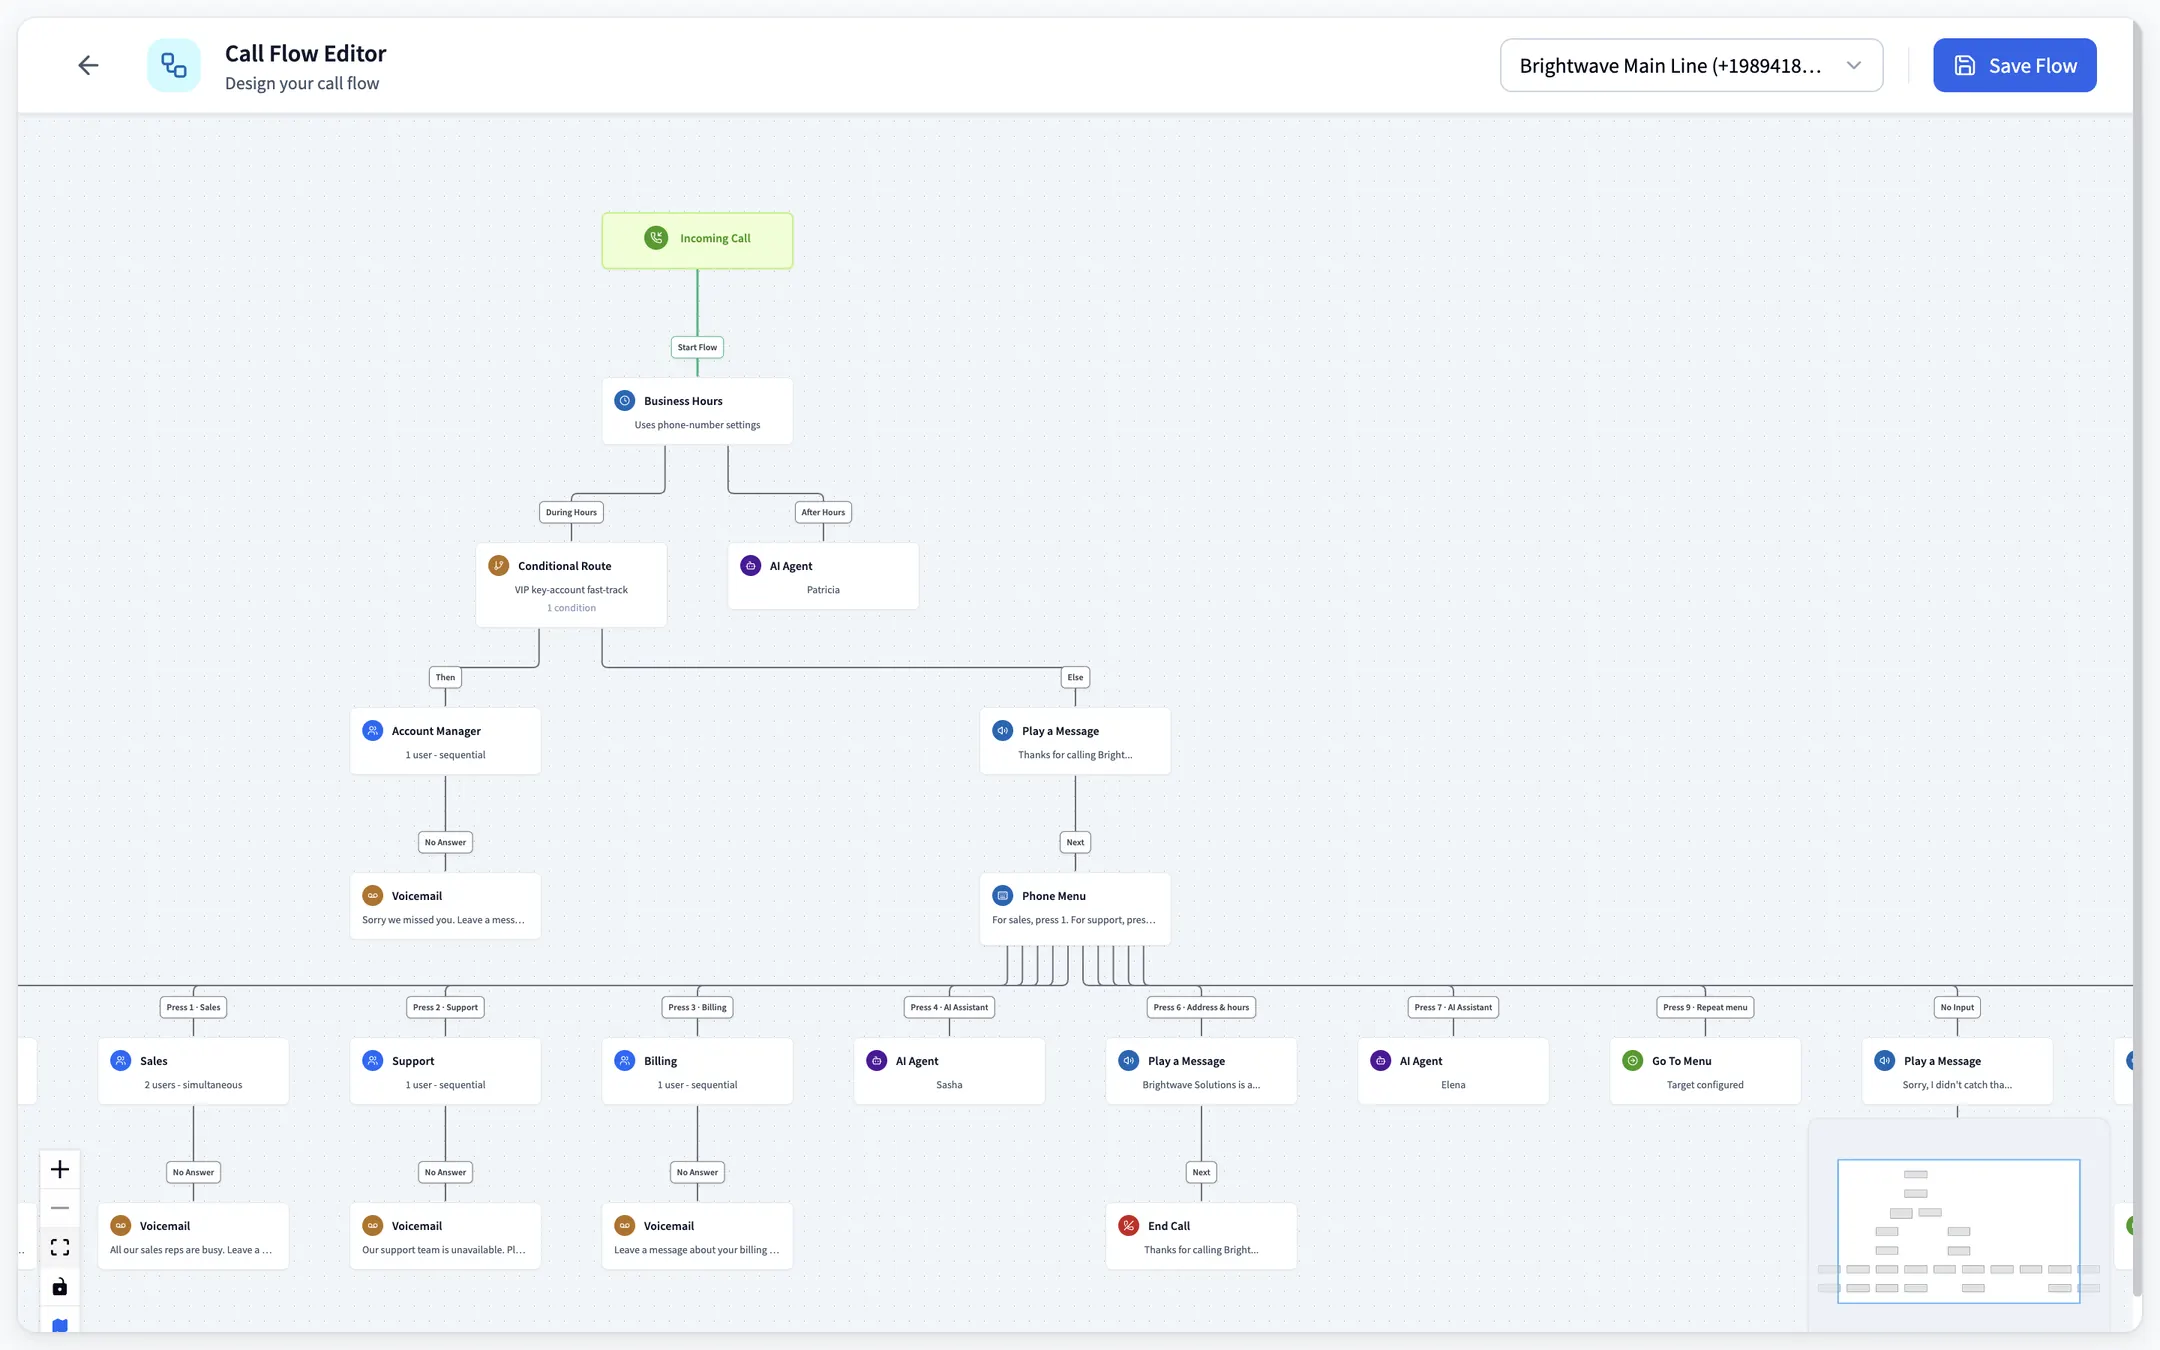Zoom in with the plus control
Image resolution: width=2160 pixels, height=1350 pixels.
[x=60, y=1169]
